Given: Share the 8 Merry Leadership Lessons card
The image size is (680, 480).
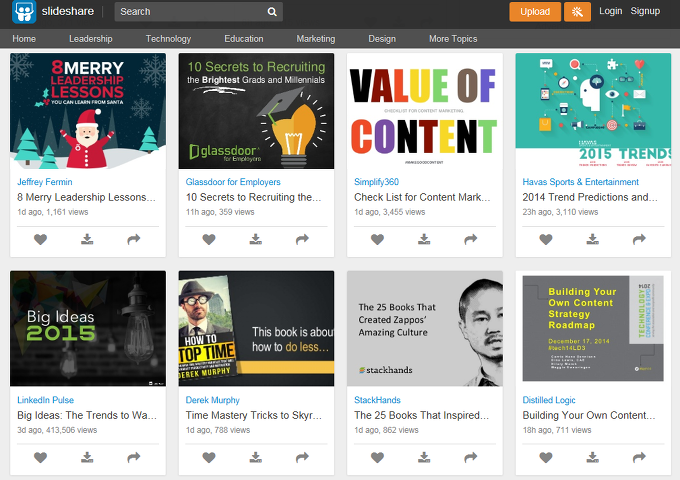Looking at the screenshot, I should (134, 239).
